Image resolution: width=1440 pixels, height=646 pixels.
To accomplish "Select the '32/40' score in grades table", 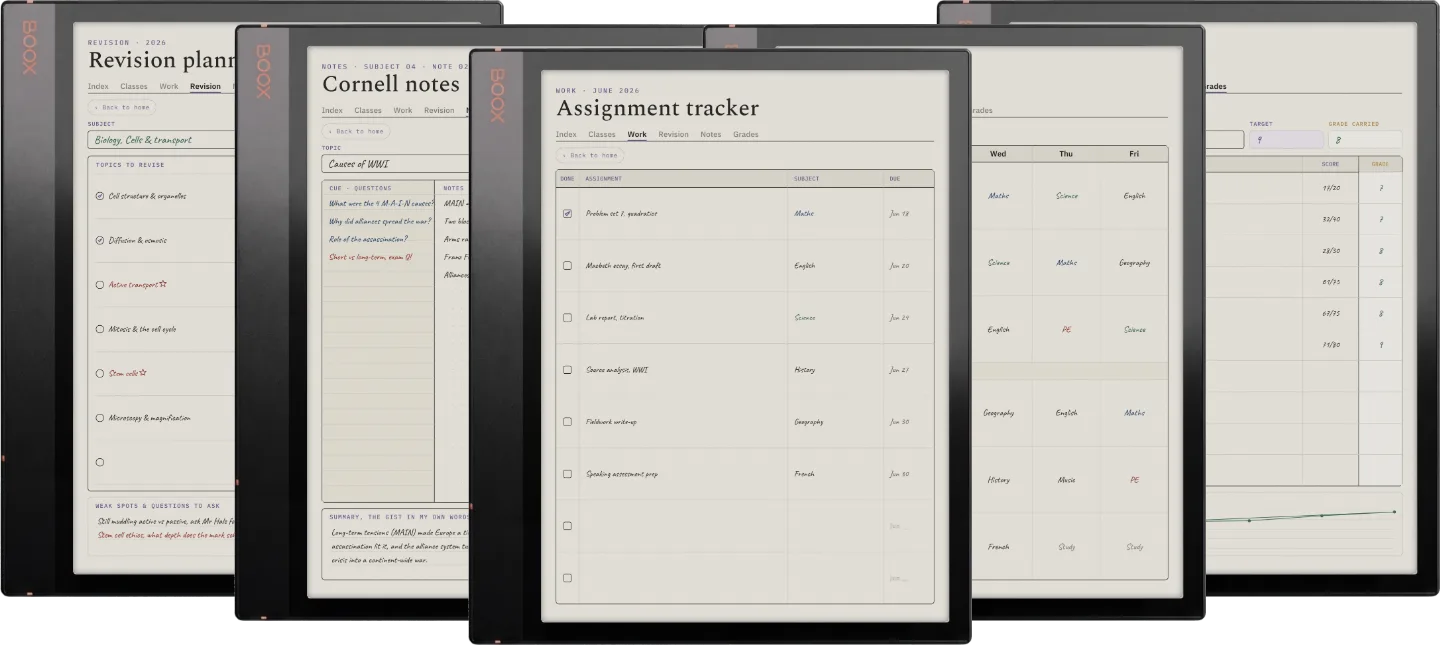I will click(1331, 219).
